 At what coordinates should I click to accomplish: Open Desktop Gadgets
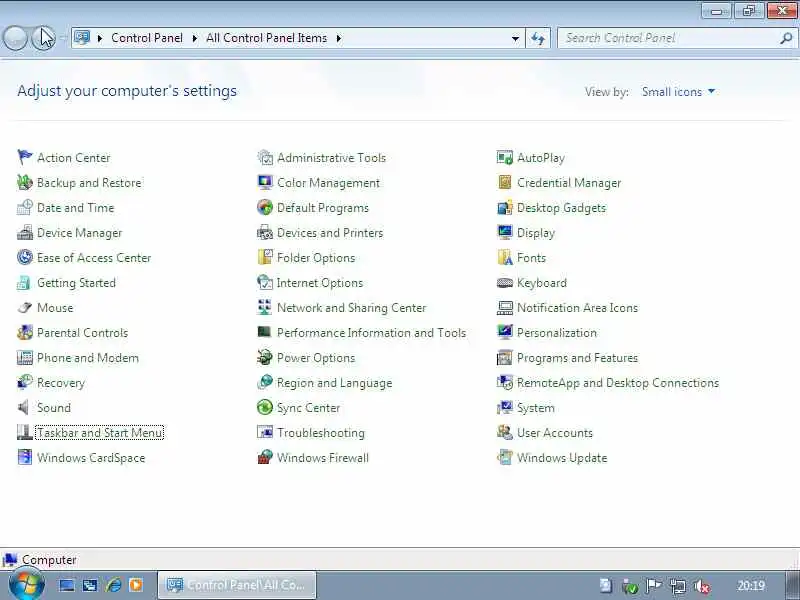561,208
